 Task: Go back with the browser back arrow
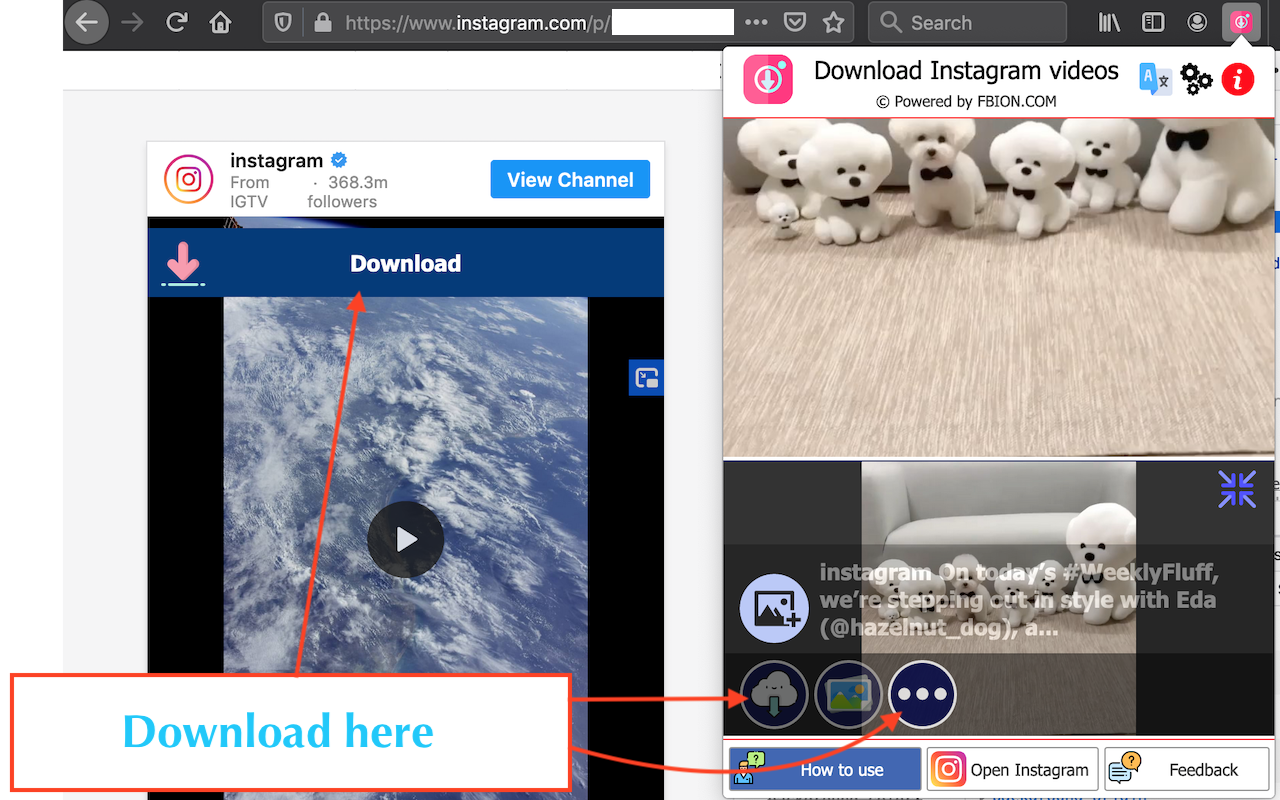[87, 22]
